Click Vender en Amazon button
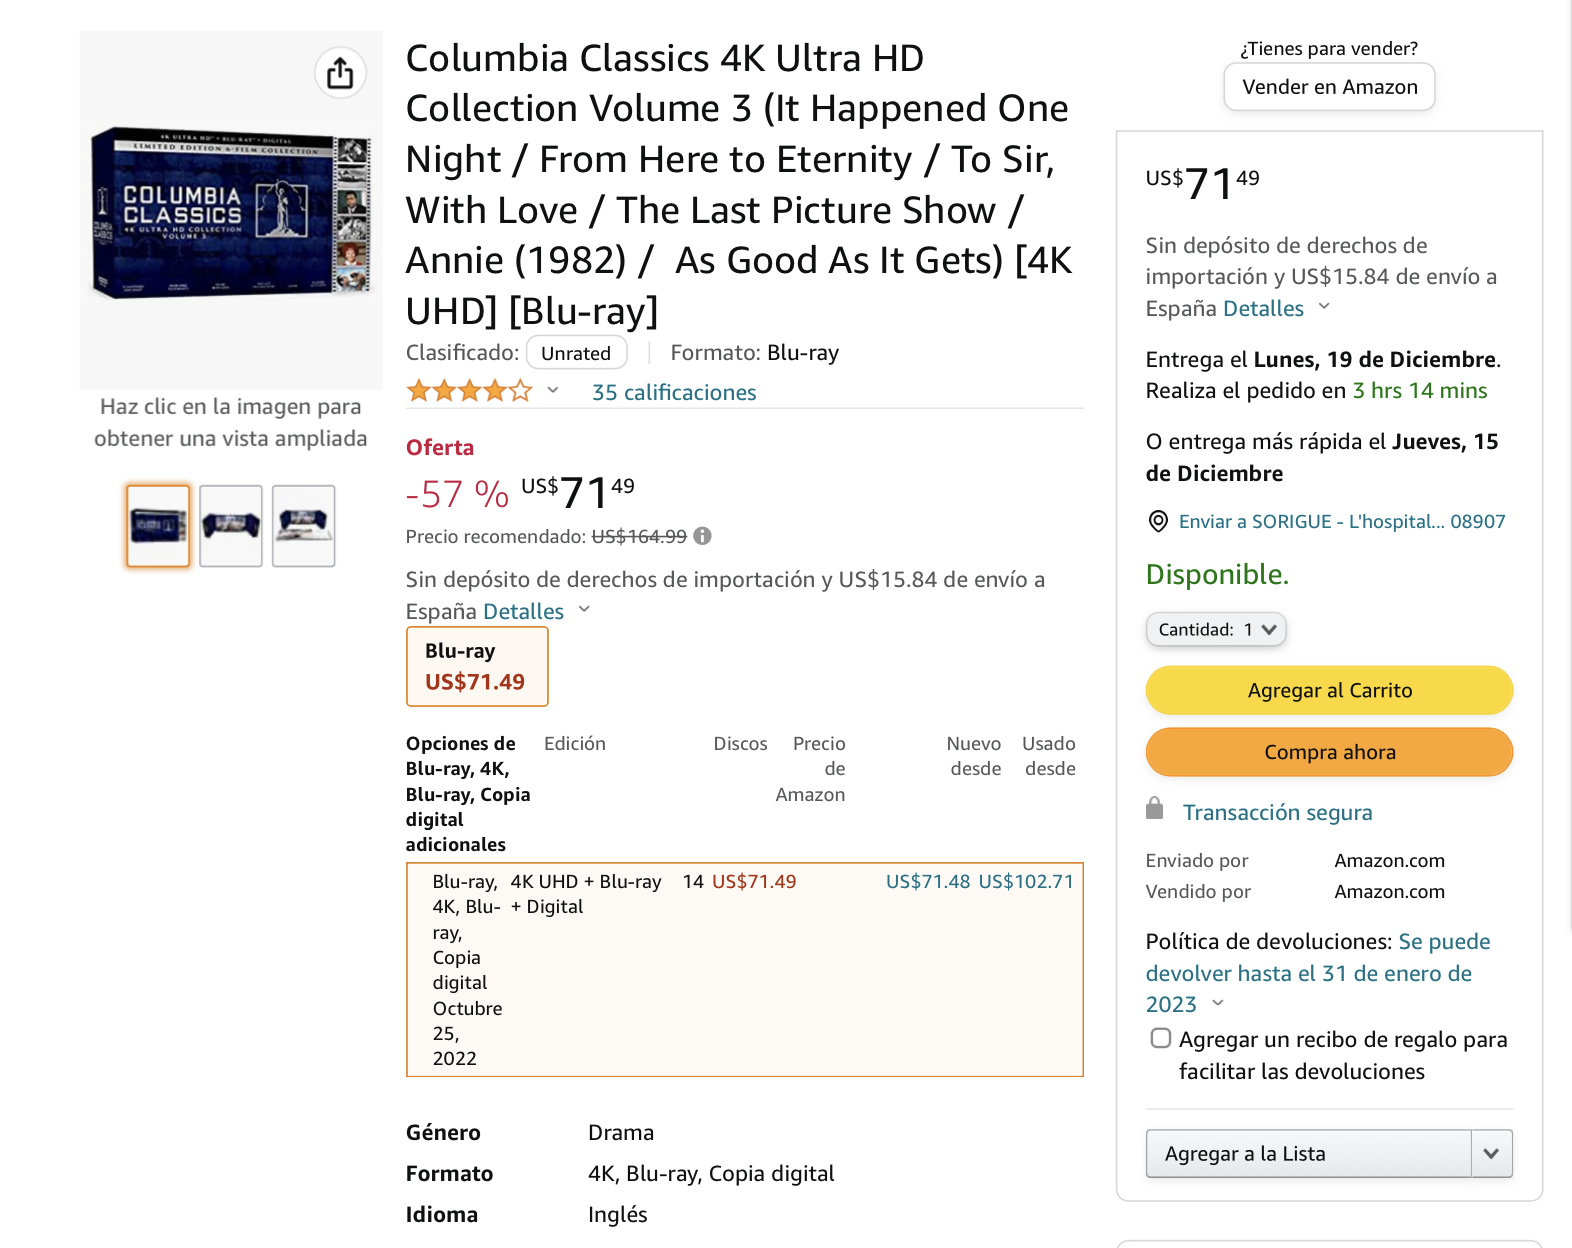This screenshot has height=1248, width=1572. coord(1329,87)
